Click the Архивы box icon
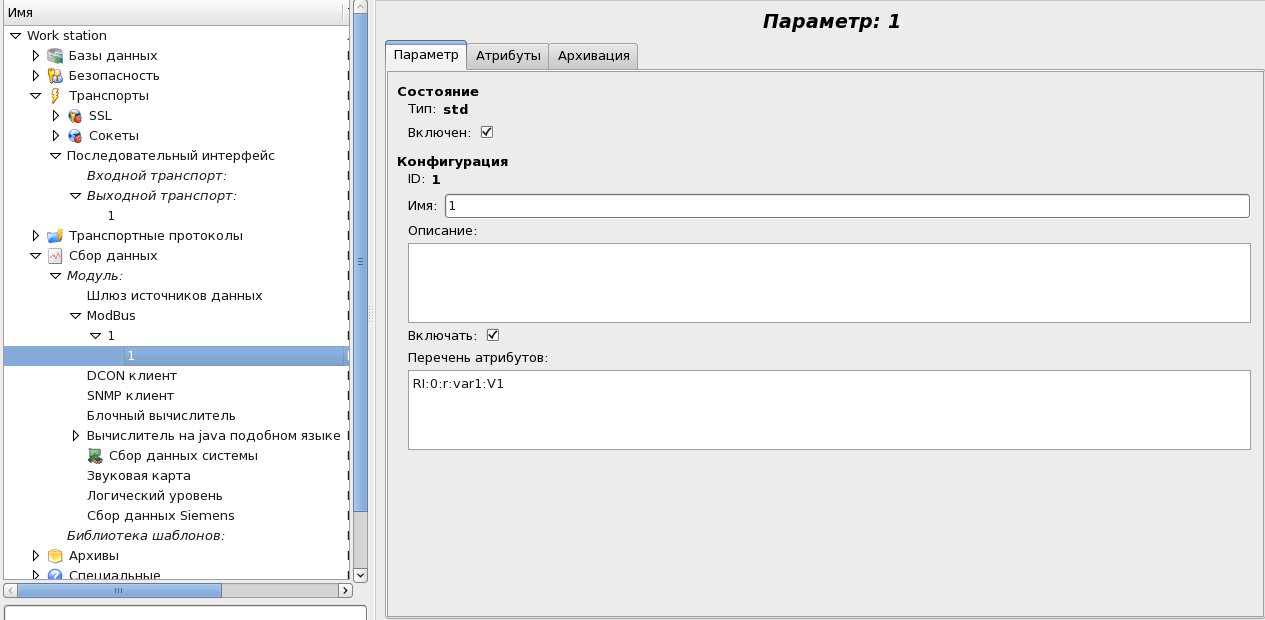This screenshot has height=620, width=1265. 55,556
